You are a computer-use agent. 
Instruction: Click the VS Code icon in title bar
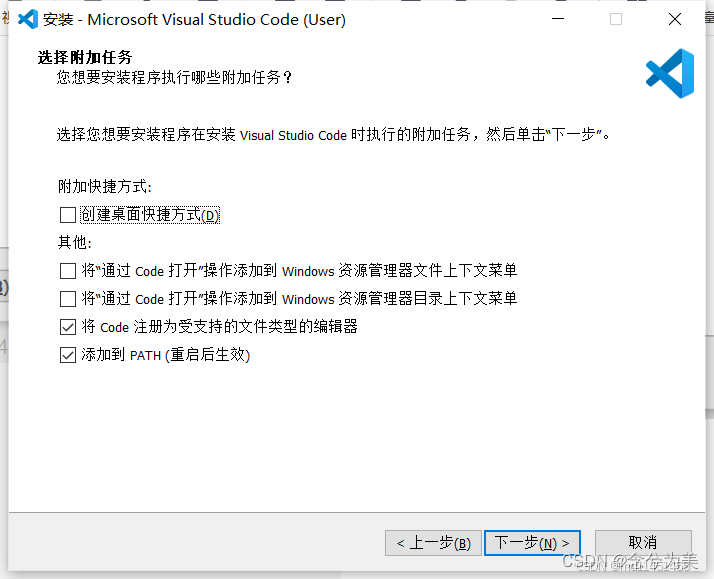tap(28, 19)
